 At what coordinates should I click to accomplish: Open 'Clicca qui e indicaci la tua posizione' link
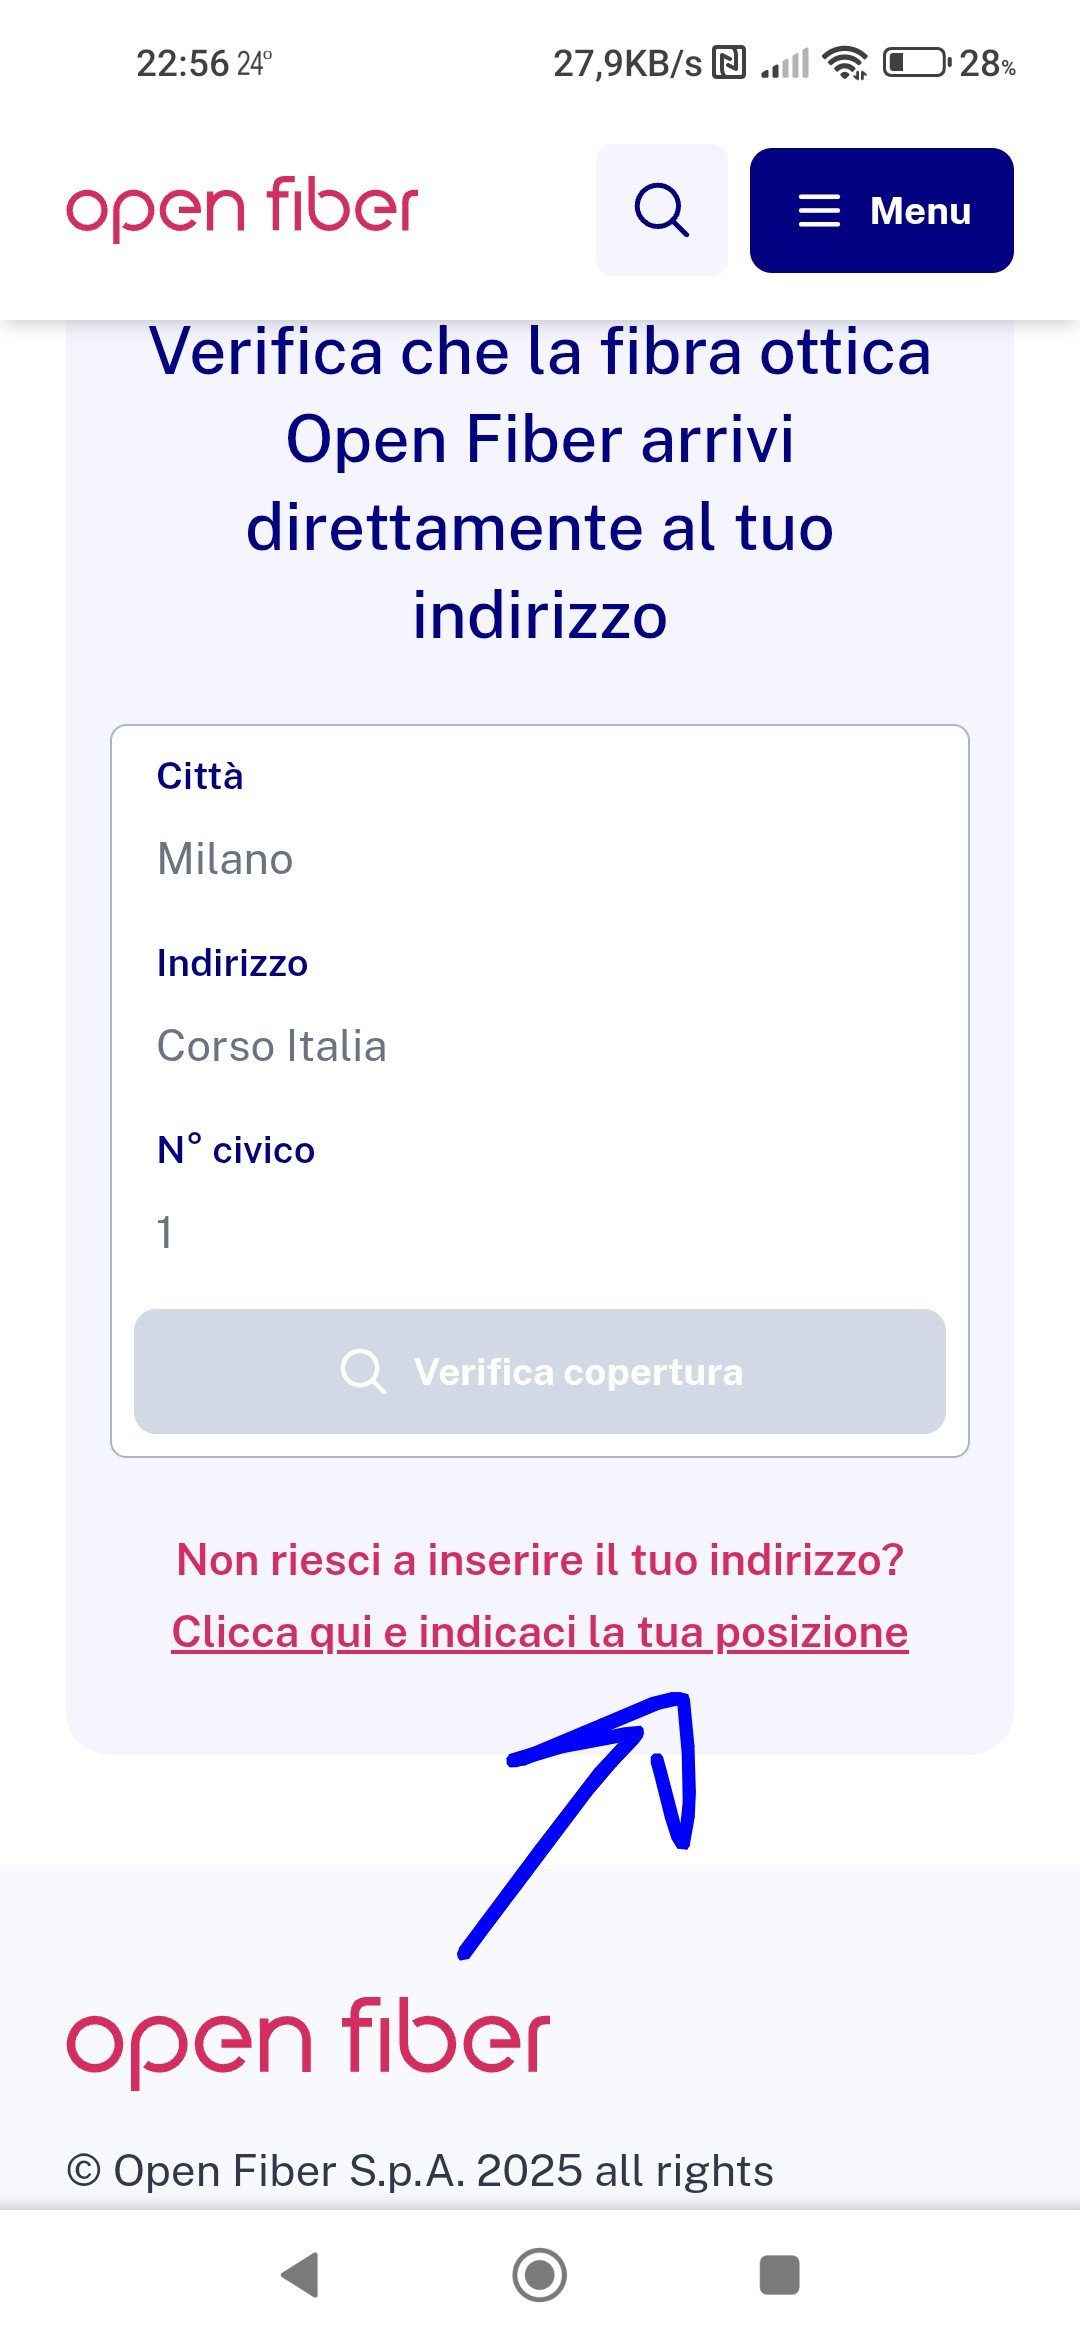(540, 1632)
